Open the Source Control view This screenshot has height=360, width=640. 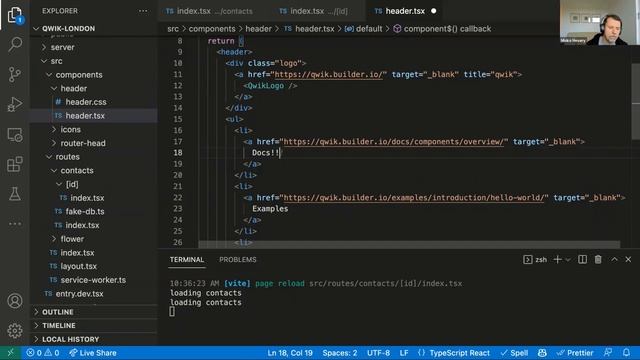point(15,75)
